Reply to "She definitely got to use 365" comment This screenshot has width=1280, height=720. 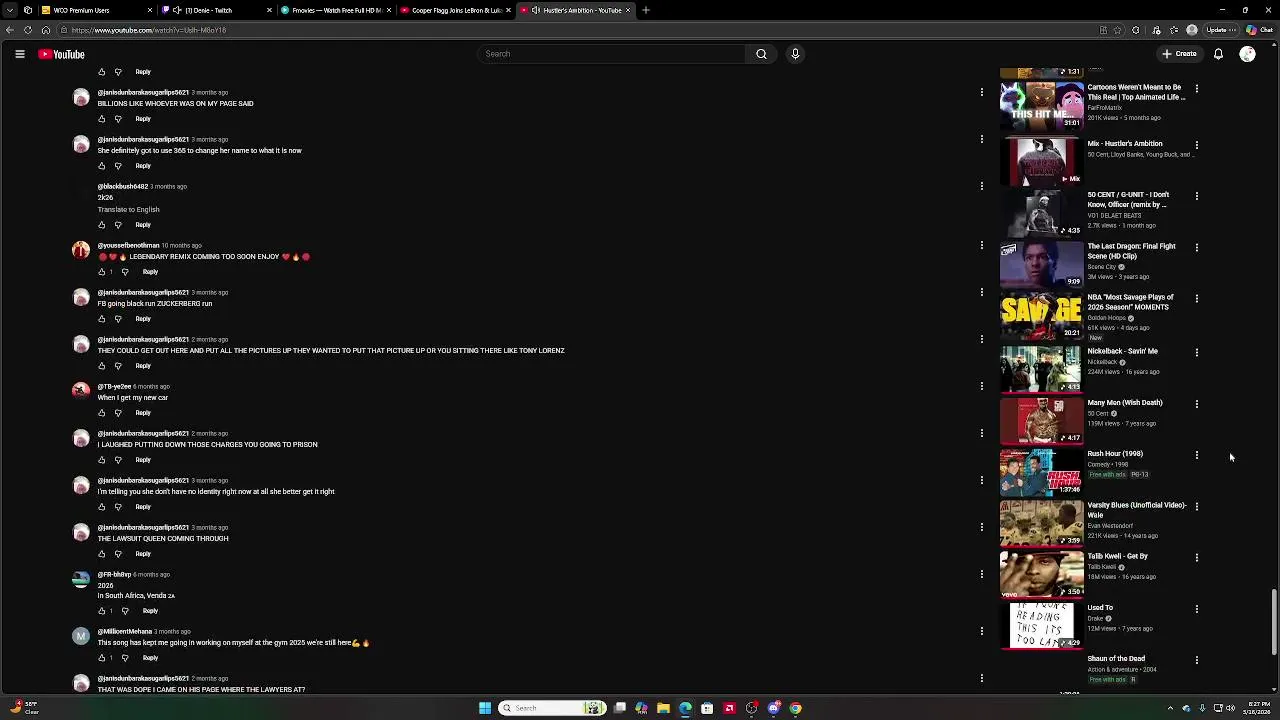(x=143, y=166)
